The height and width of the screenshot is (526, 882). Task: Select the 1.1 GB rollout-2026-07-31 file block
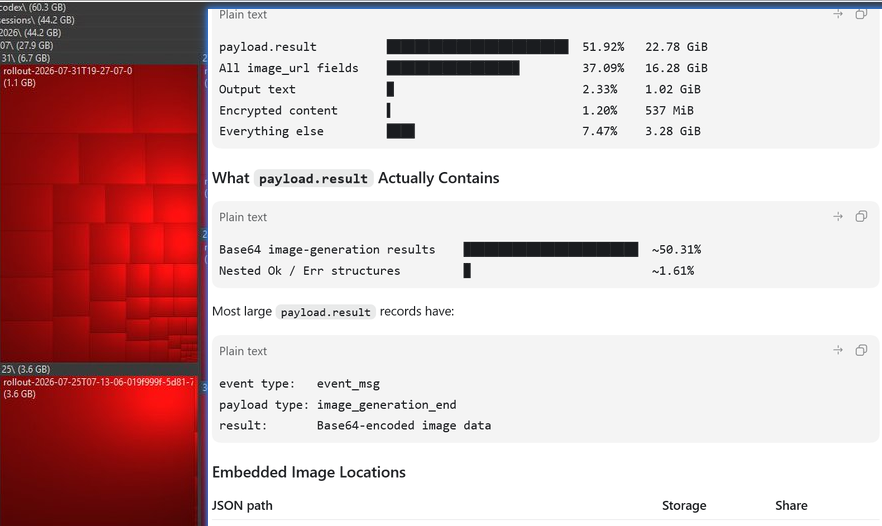coord(99,214)
